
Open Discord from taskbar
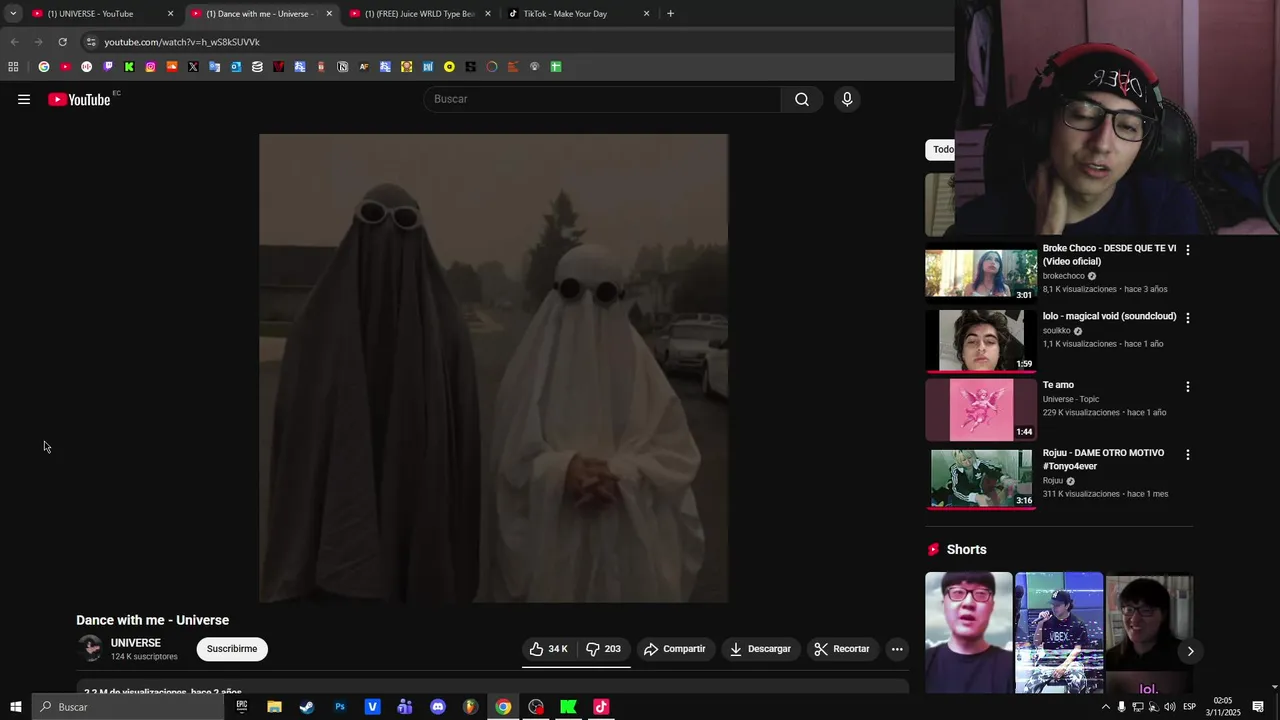pos(438,707)
